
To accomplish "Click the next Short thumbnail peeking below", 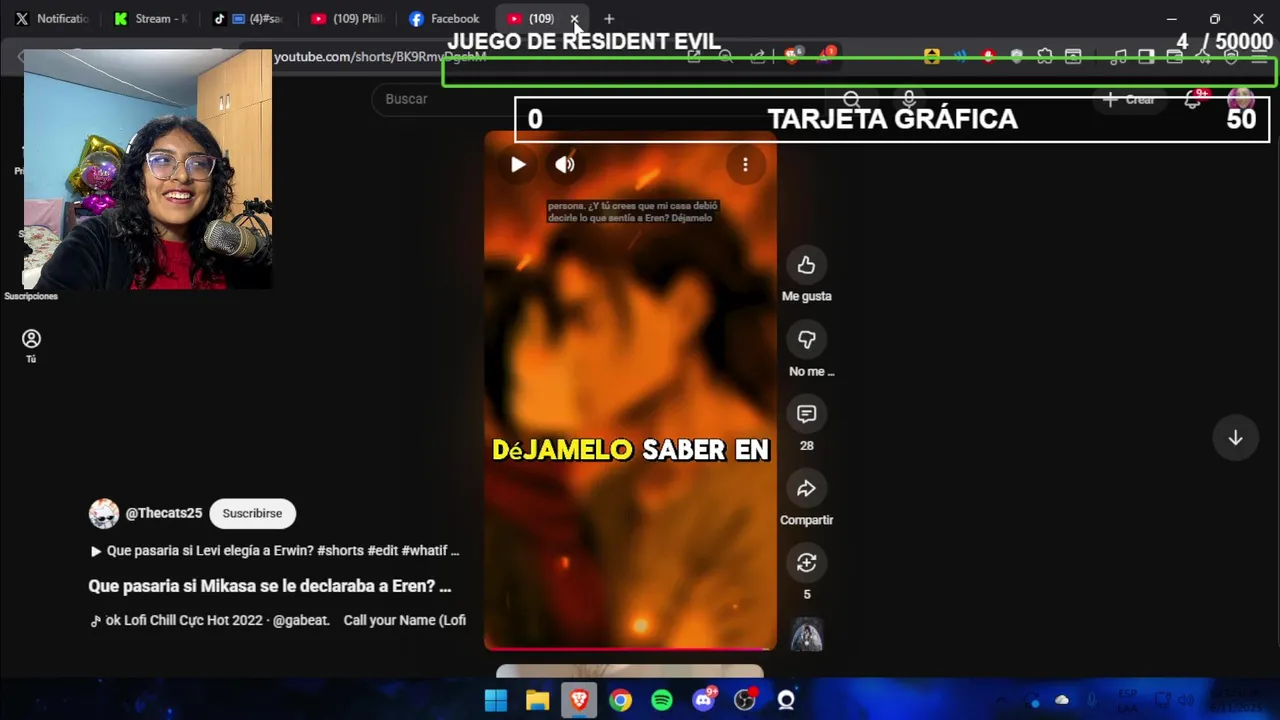I will point(630,672).
